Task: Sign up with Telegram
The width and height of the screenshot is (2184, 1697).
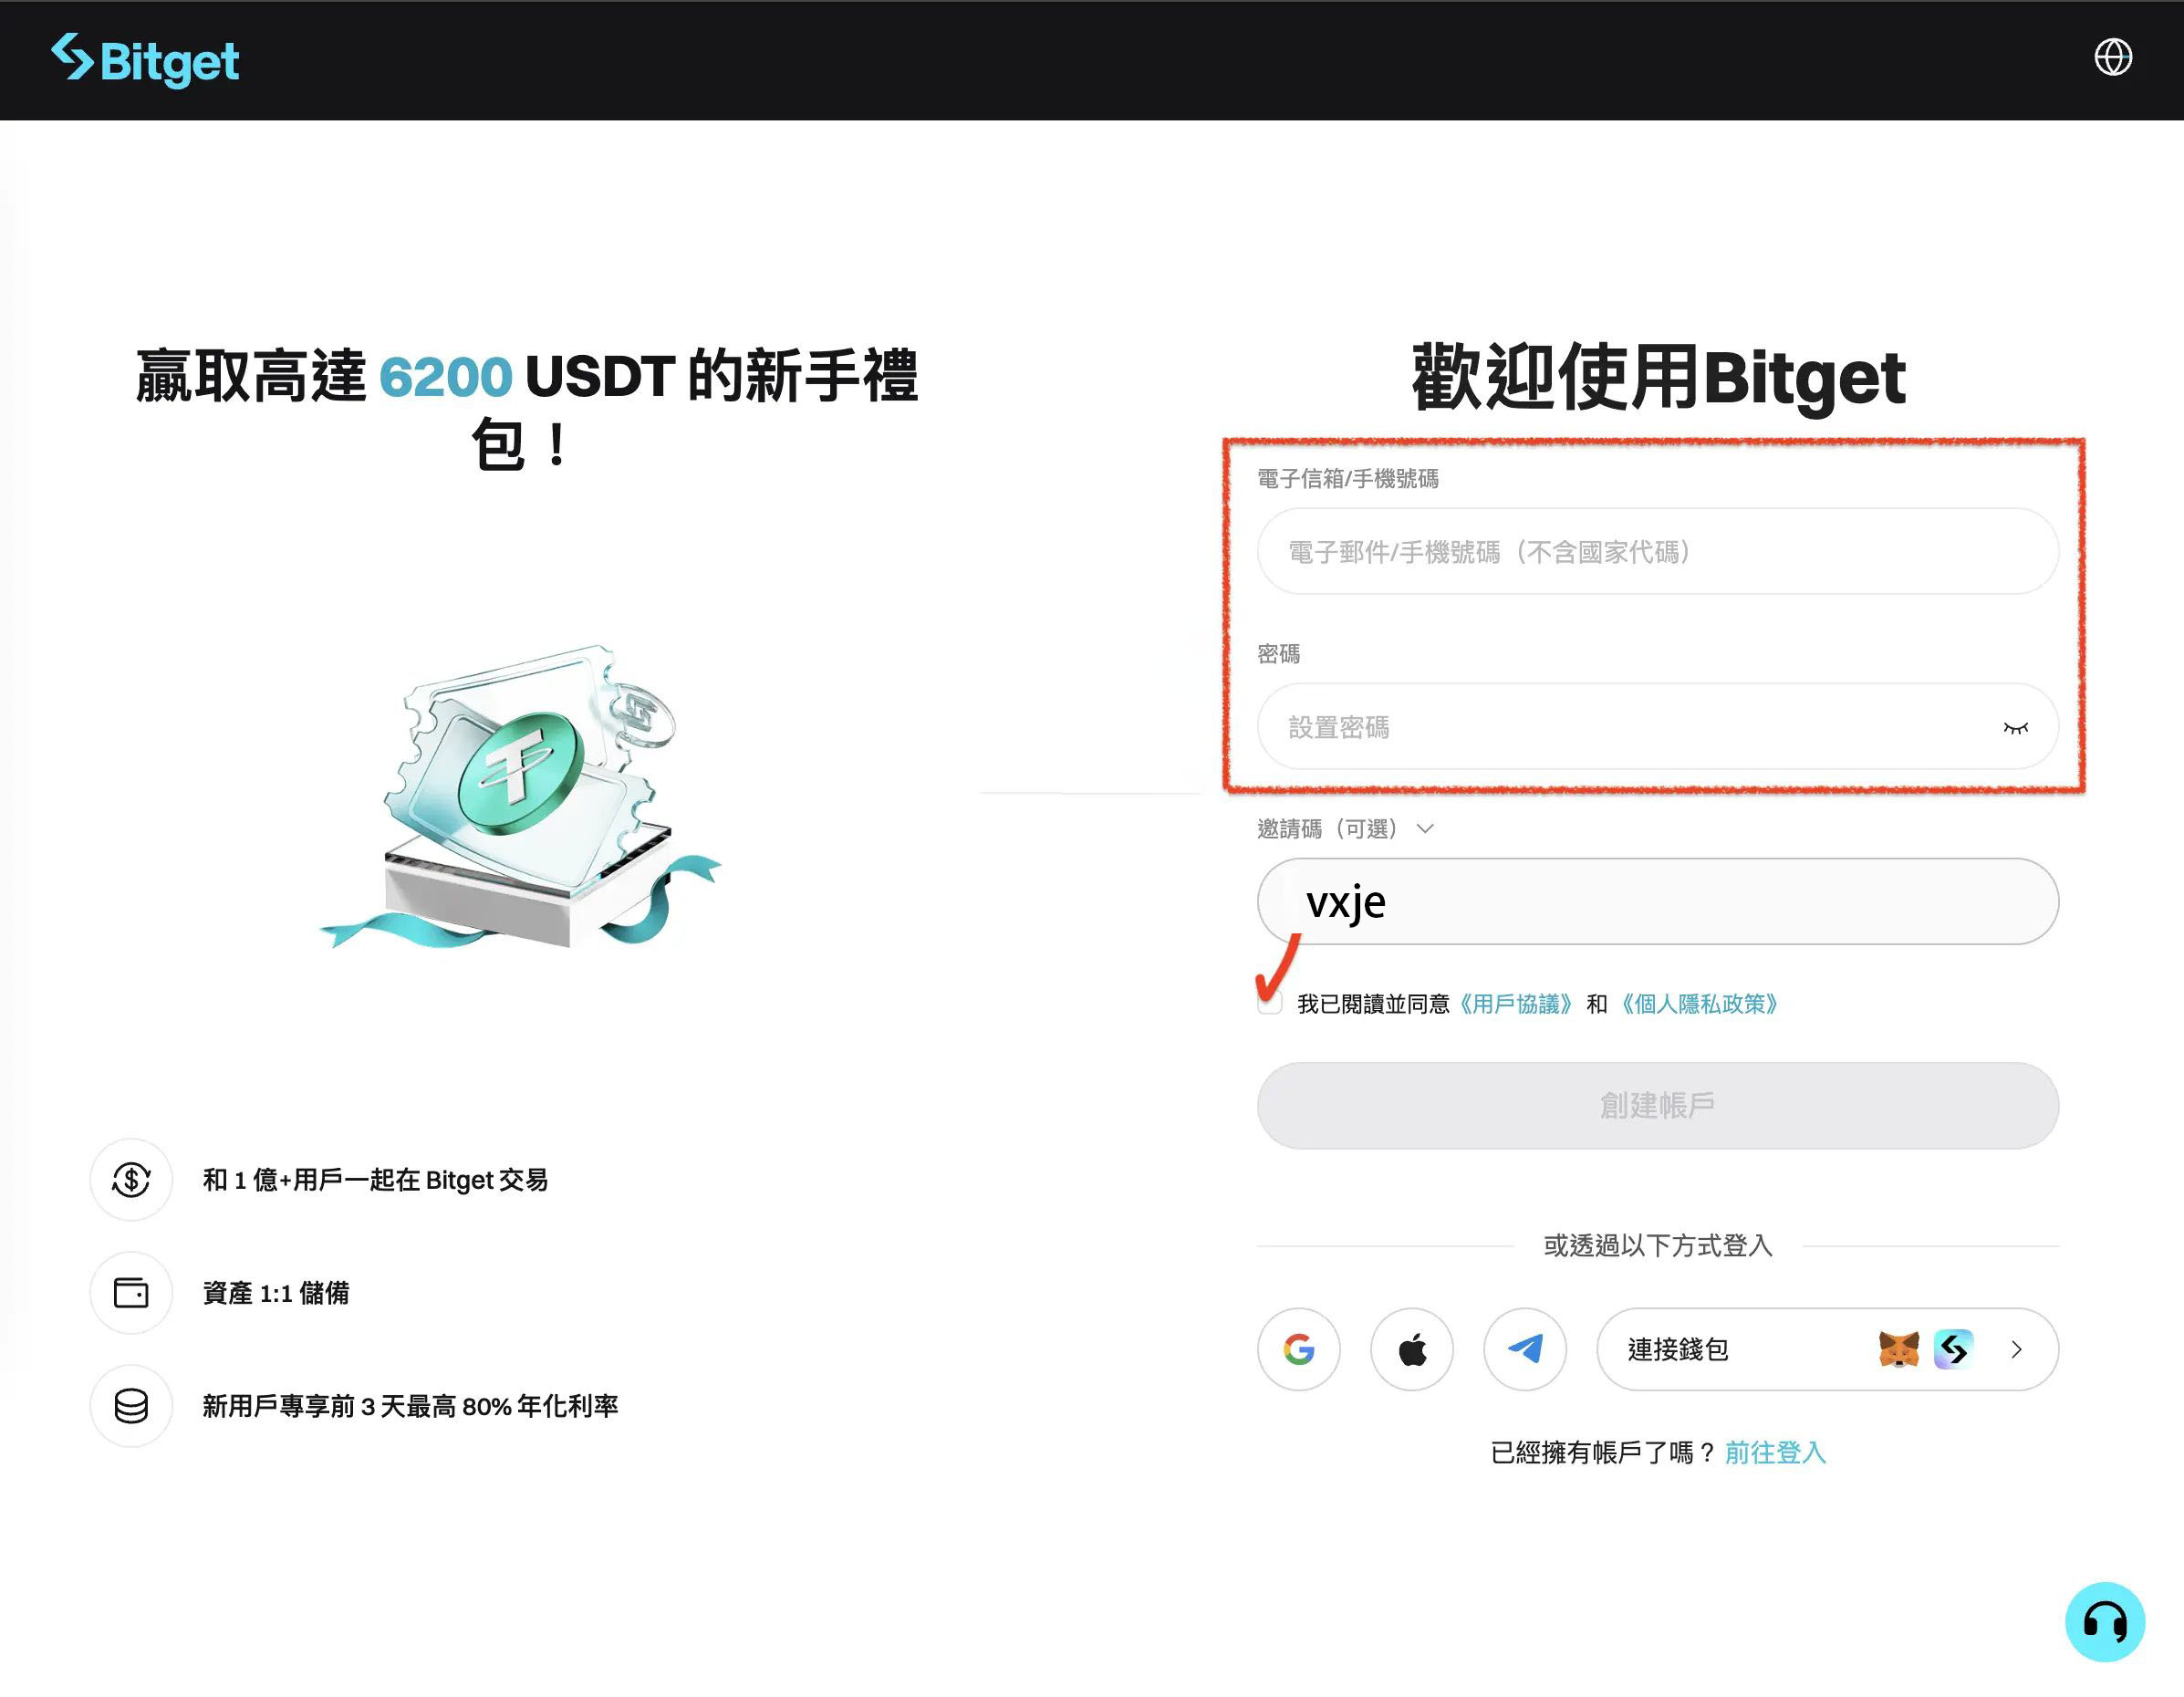Action: click(1525, 1349)
